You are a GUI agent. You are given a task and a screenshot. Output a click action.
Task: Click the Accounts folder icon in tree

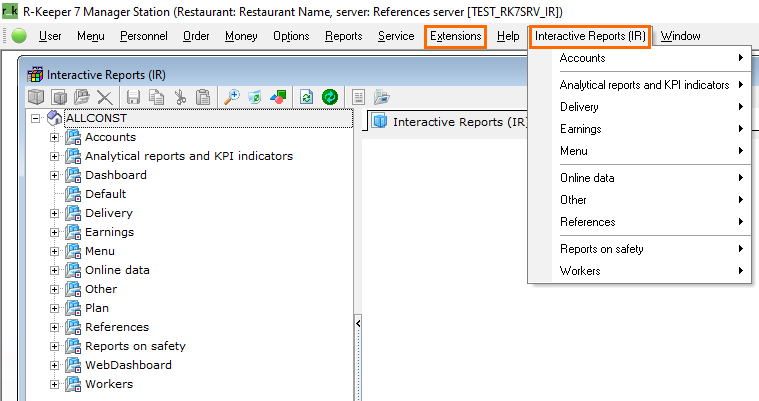point(73,137)
